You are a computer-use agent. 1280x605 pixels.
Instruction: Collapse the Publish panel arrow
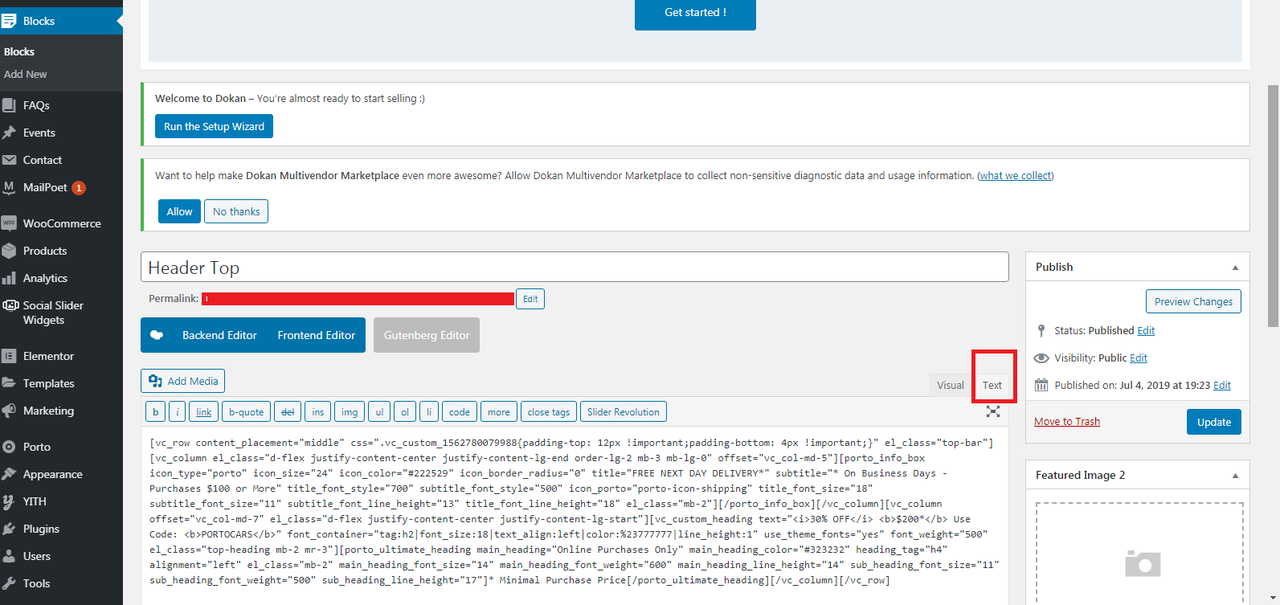coord(1235,267)
